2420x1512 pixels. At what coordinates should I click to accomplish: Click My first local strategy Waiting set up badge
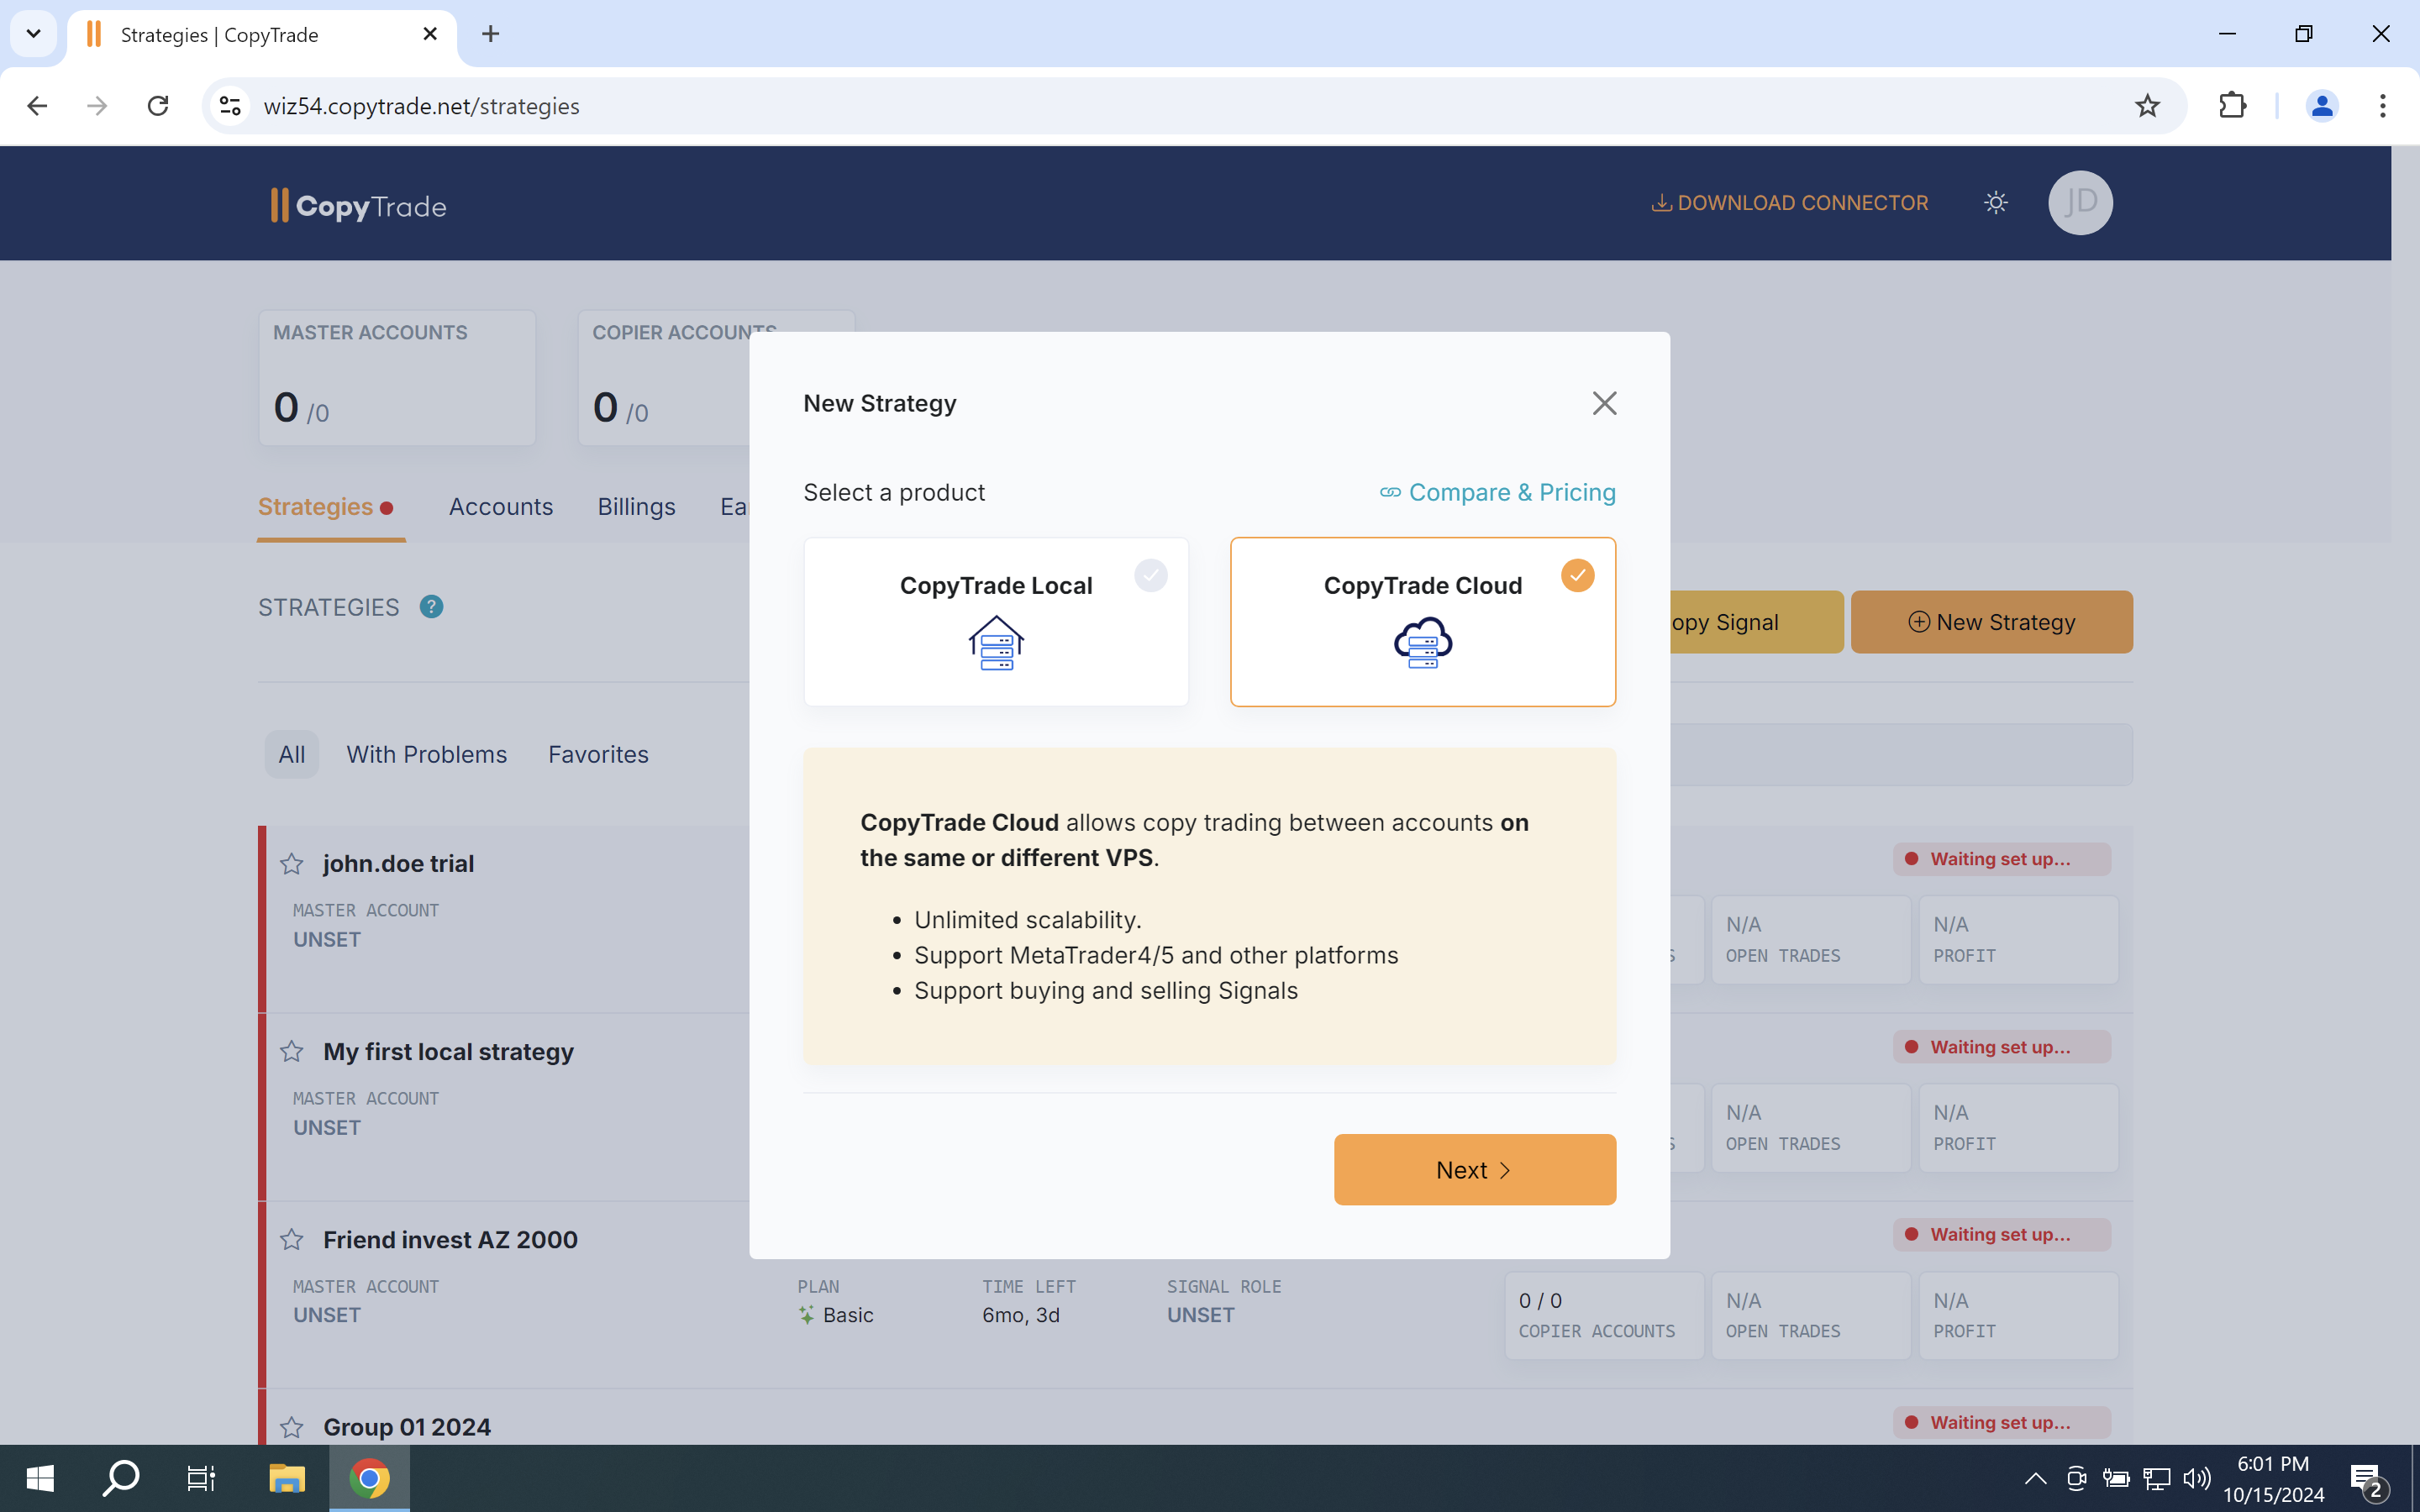pyautogui.click(x=2001, y=1047)
